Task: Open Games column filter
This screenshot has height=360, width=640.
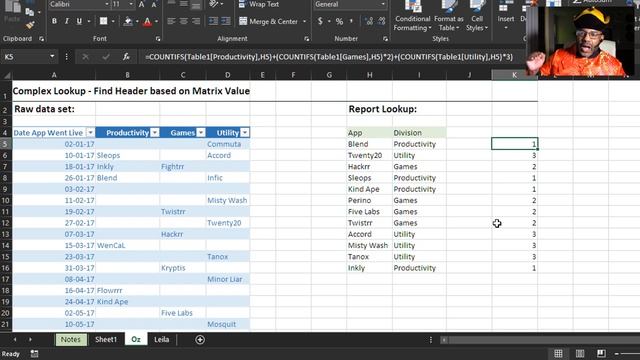Action: [x=201, y=133]
